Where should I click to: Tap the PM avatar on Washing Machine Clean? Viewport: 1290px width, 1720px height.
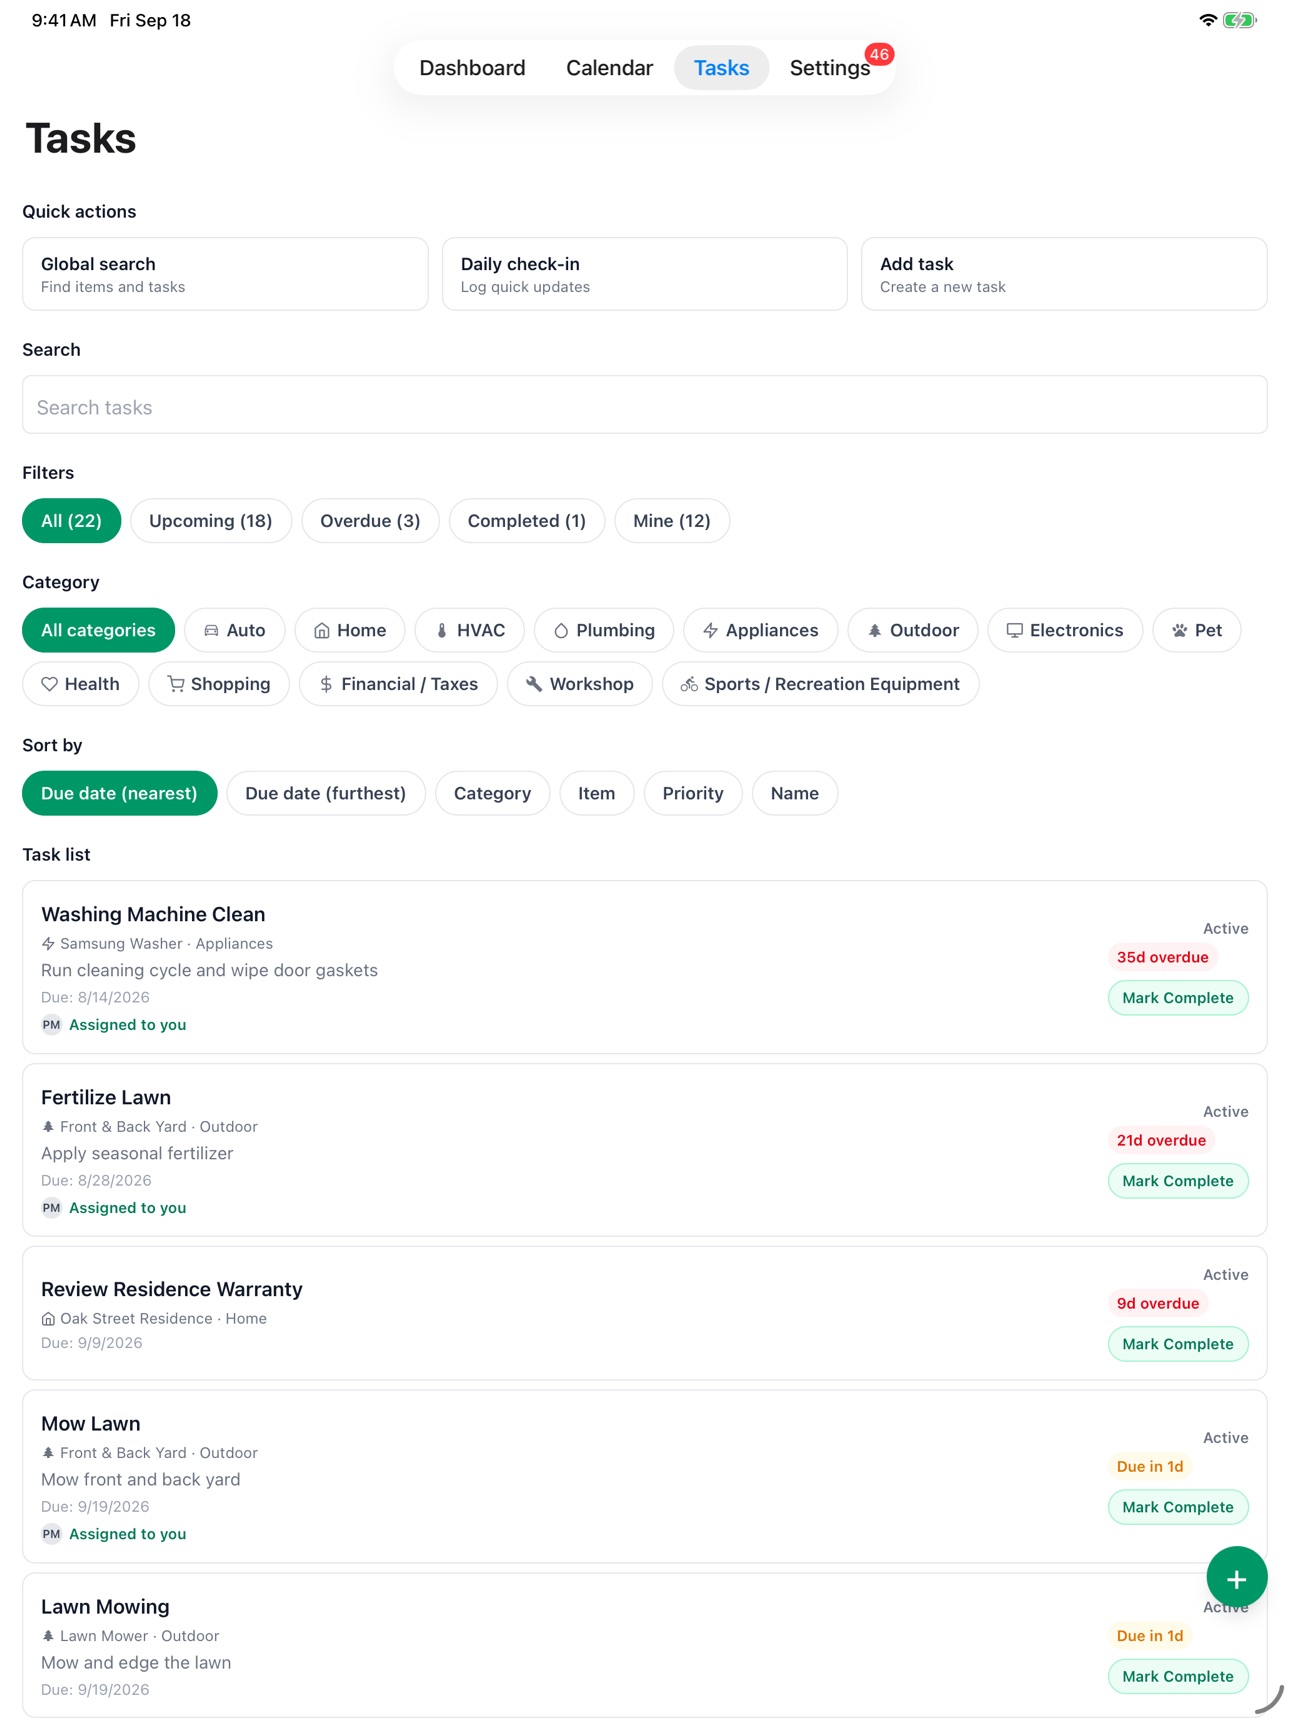(x=52, y=1025)
